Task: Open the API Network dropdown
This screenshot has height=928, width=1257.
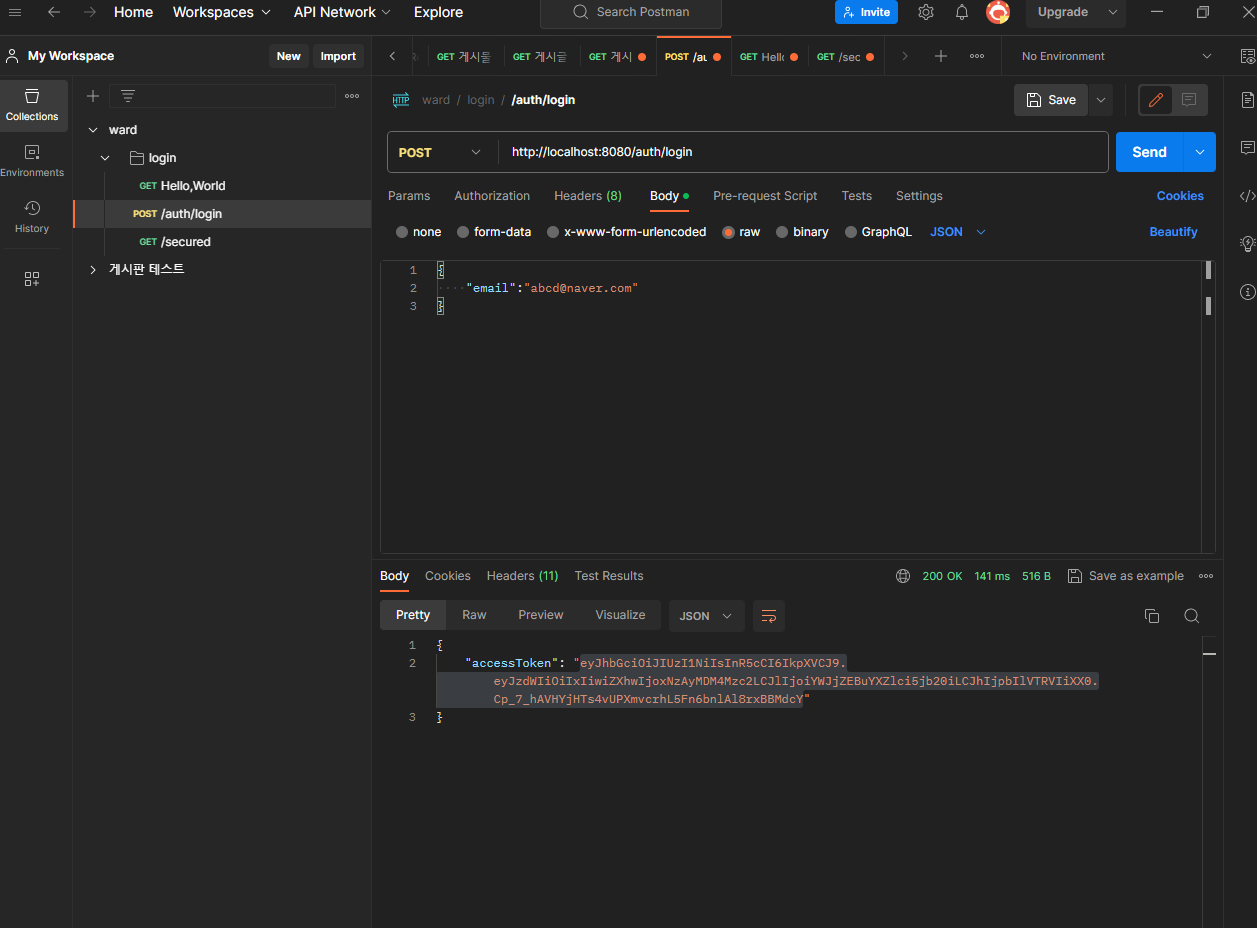Action: pyautogui.click(x=344, y=12)
